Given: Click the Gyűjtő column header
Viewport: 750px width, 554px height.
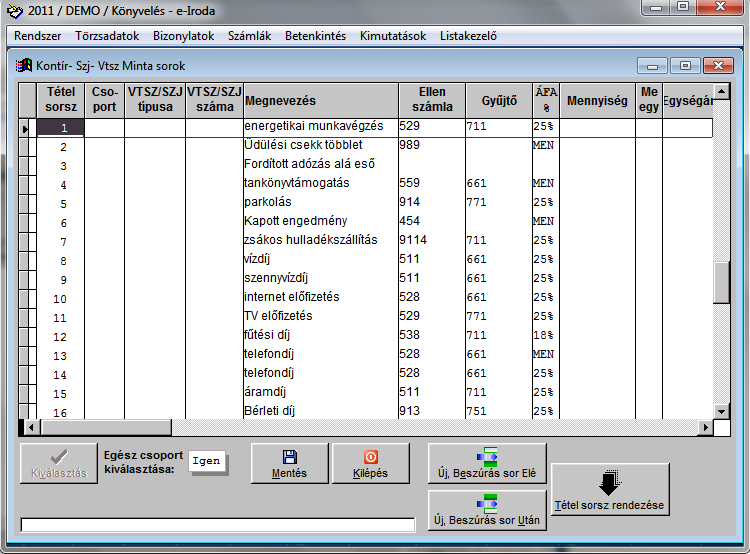Looking at the screenshot, I should [498, 101].
